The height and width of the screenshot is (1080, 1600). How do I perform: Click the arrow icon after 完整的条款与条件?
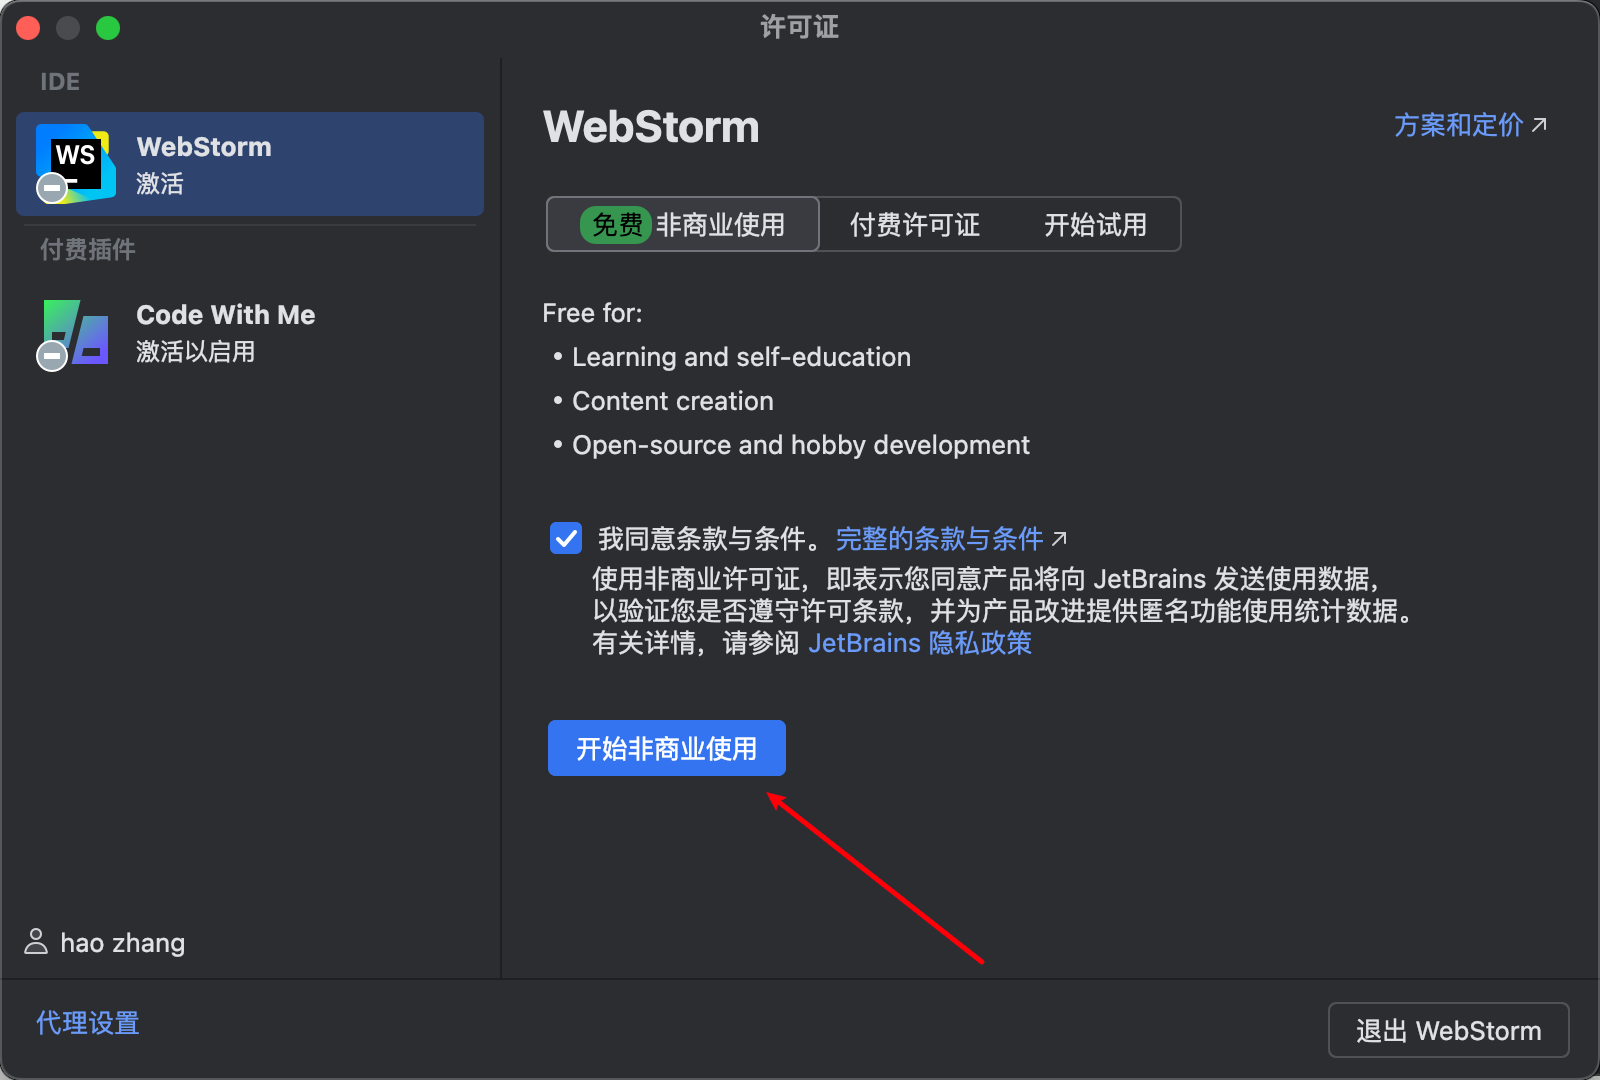coord(1061,537)
